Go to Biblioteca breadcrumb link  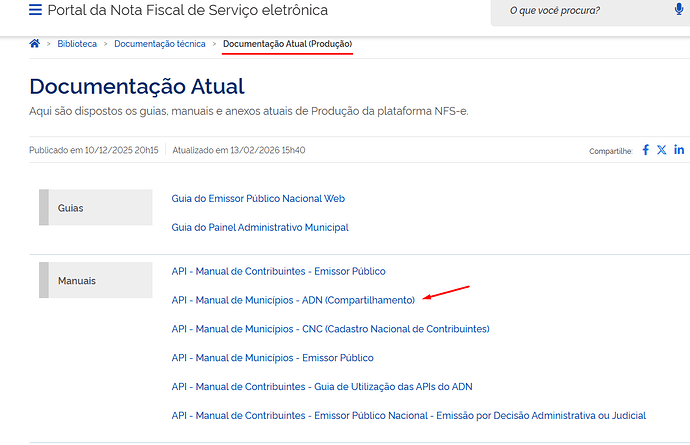(76, 44)
